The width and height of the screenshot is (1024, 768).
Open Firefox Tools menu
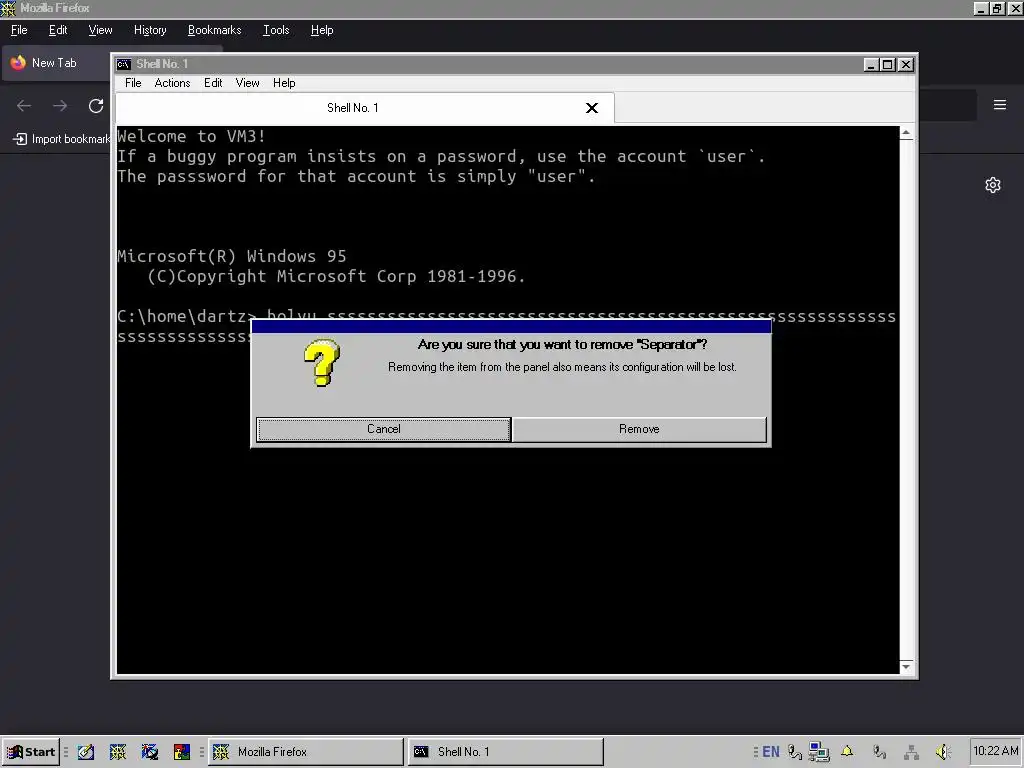pyautogui.click(x=276, y=30)
